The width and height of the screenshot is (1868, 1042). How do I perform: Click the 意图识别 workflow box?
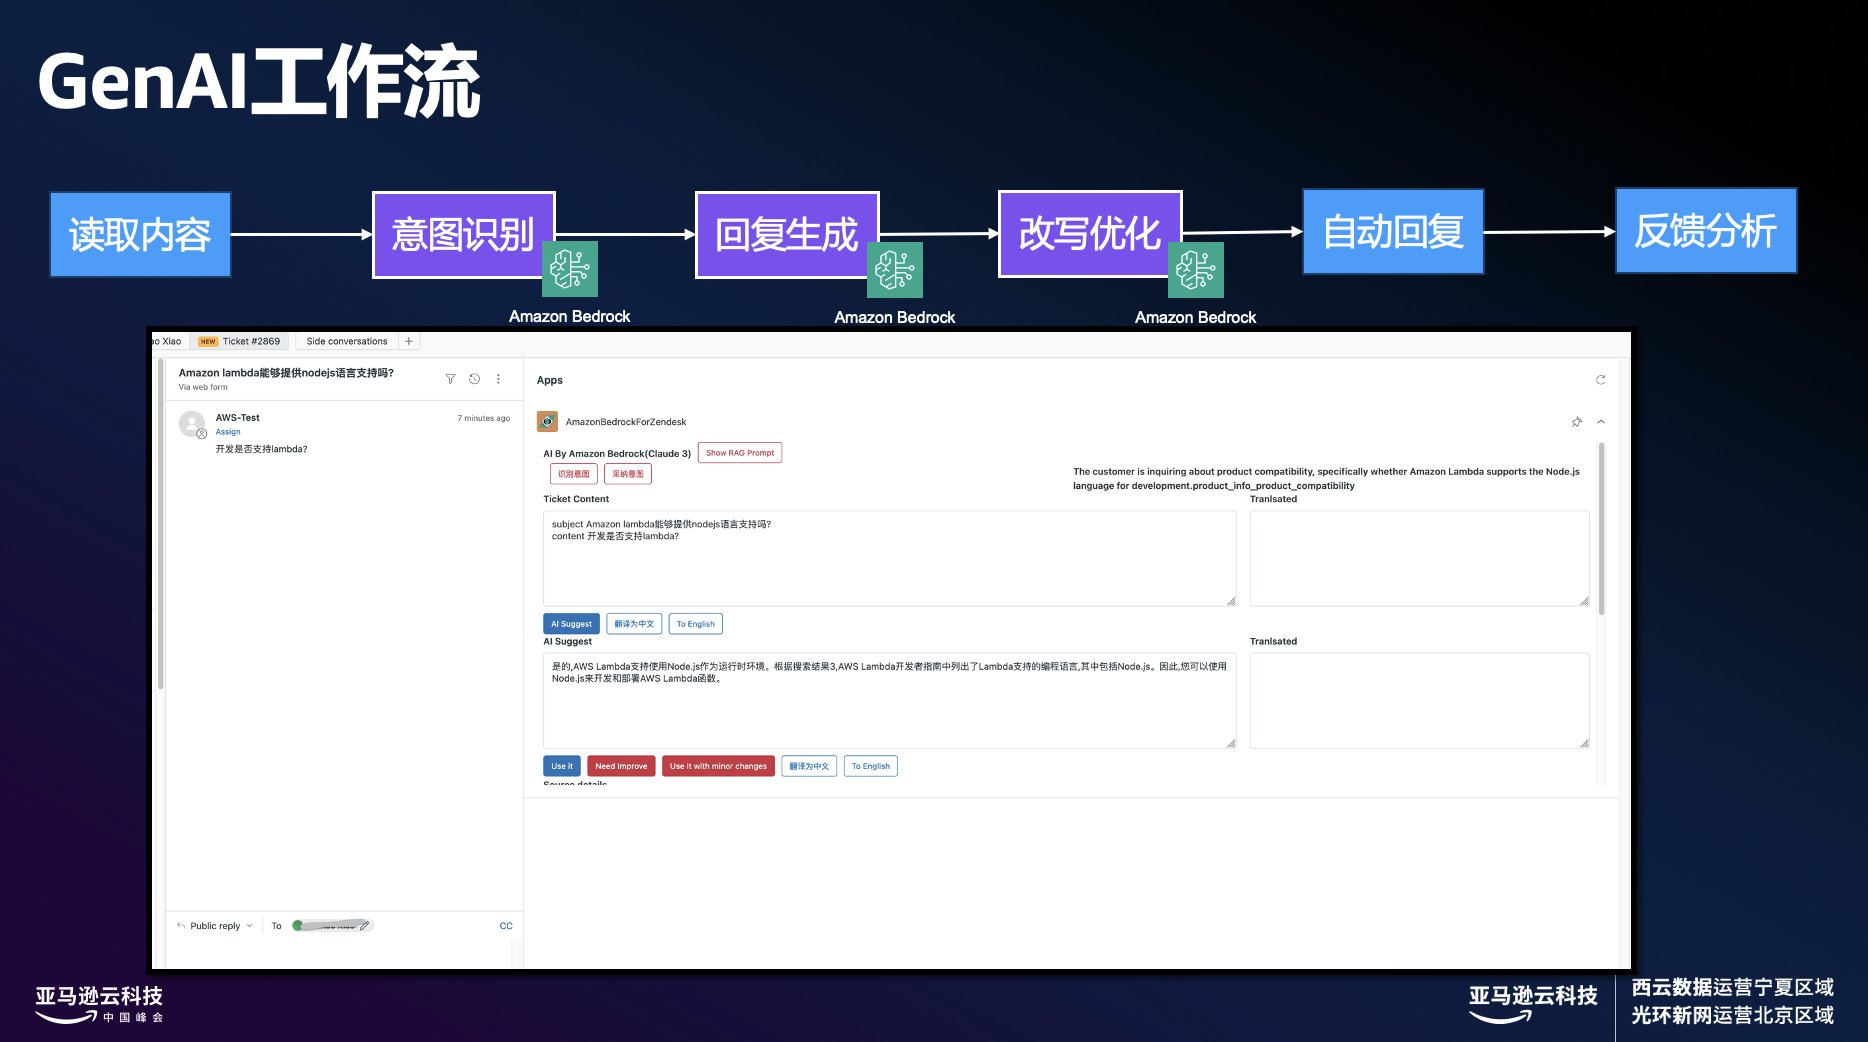coord(463,235)
